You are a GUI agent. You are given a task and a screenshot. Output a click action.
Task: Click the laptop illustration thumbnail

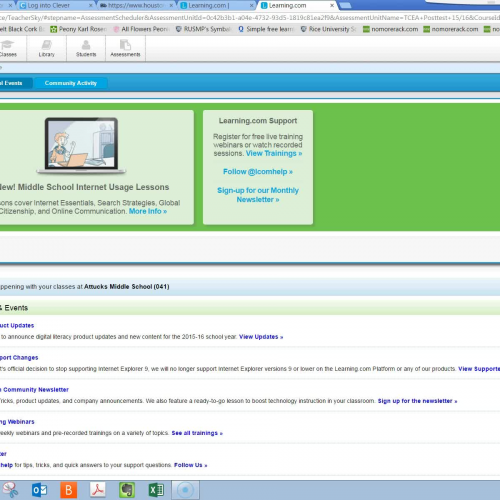(81, 146)
